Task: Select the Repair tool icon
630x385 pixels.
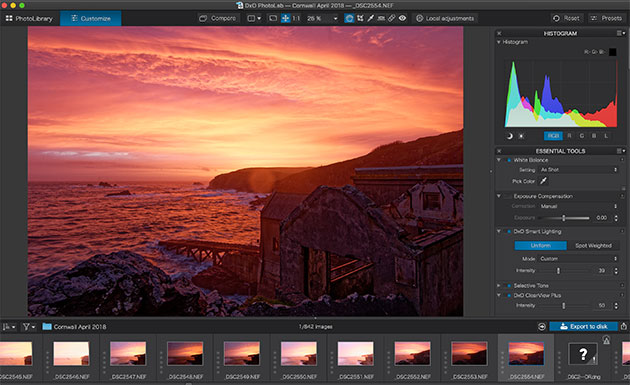Action: [x=391, y=18]
